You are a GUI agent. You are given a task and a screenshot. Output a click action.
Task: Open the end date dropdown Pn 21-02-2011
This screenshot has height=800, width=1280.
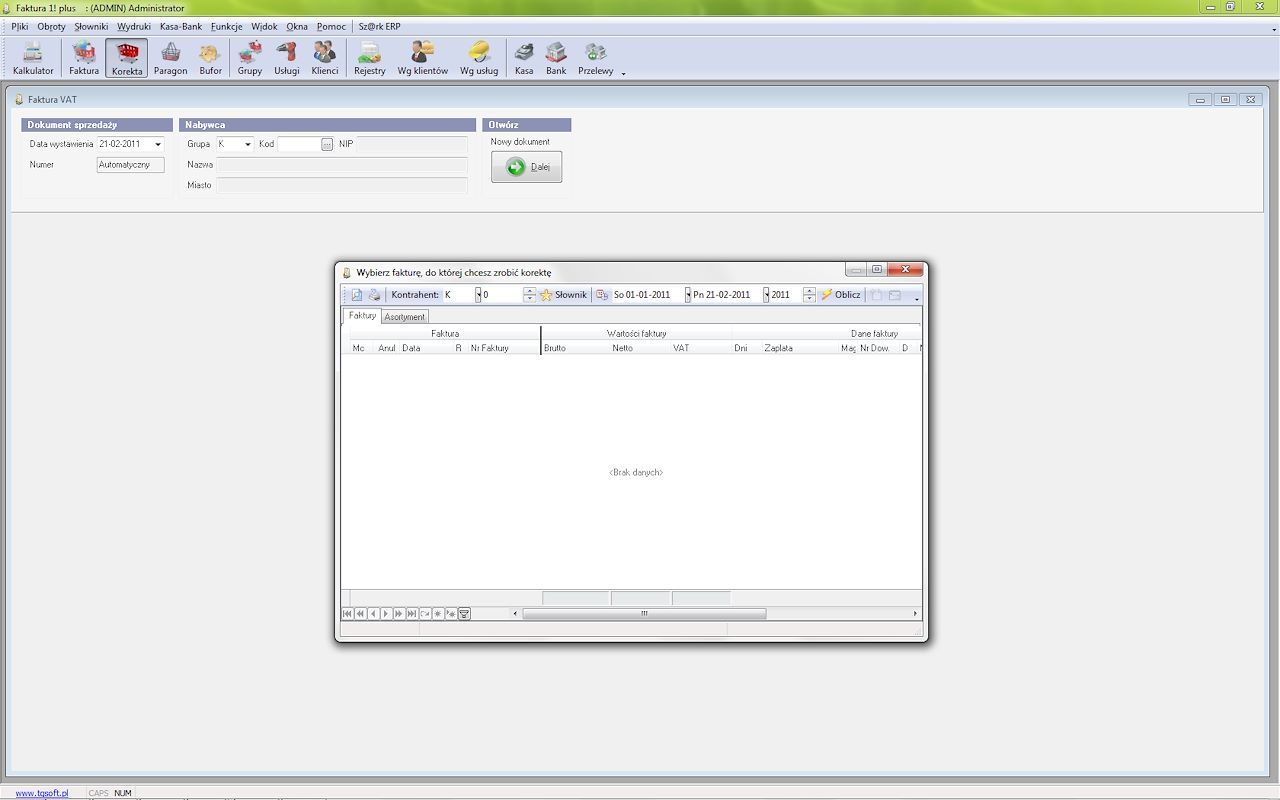(766, 295)
